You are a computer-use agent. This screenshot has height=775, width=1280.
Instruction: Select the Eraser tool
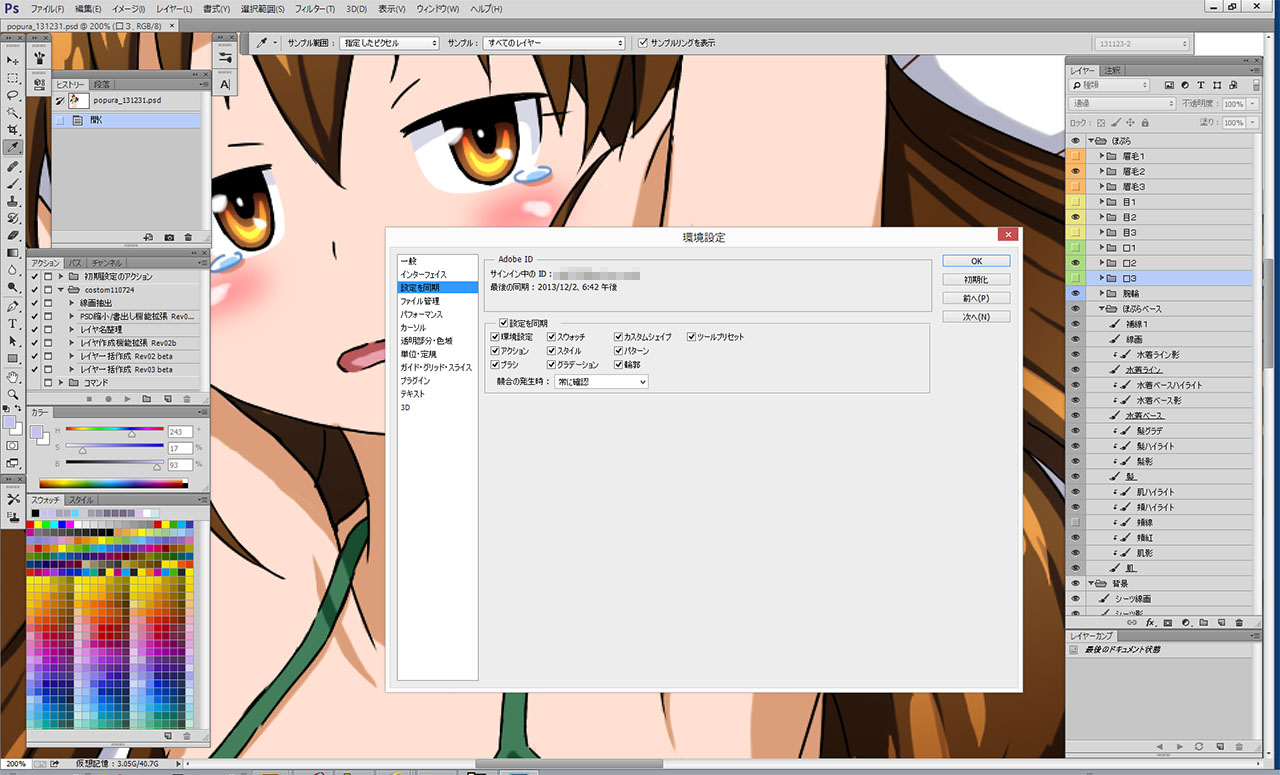click(13, 234)
